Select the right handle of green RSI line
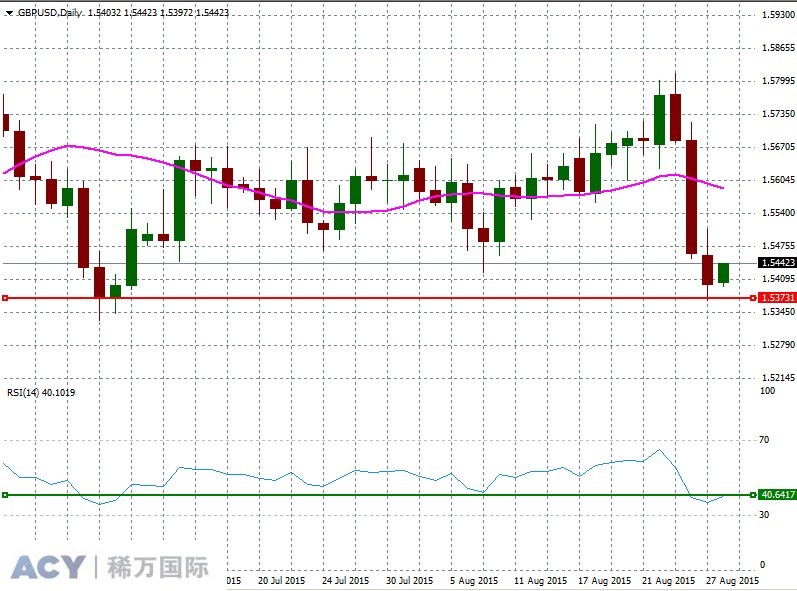797x591 pixels. [x=753, y=494]
